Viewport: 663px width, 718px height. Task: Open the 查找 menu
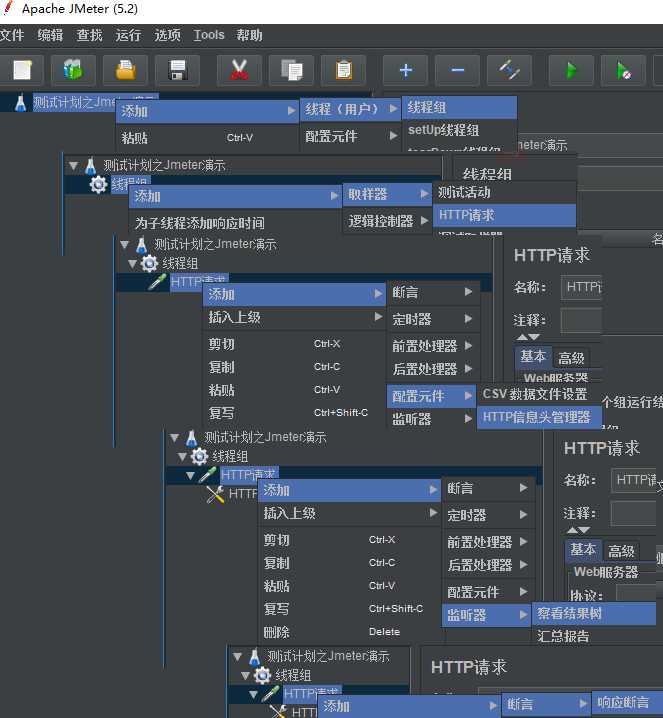[x=89, y=35]
